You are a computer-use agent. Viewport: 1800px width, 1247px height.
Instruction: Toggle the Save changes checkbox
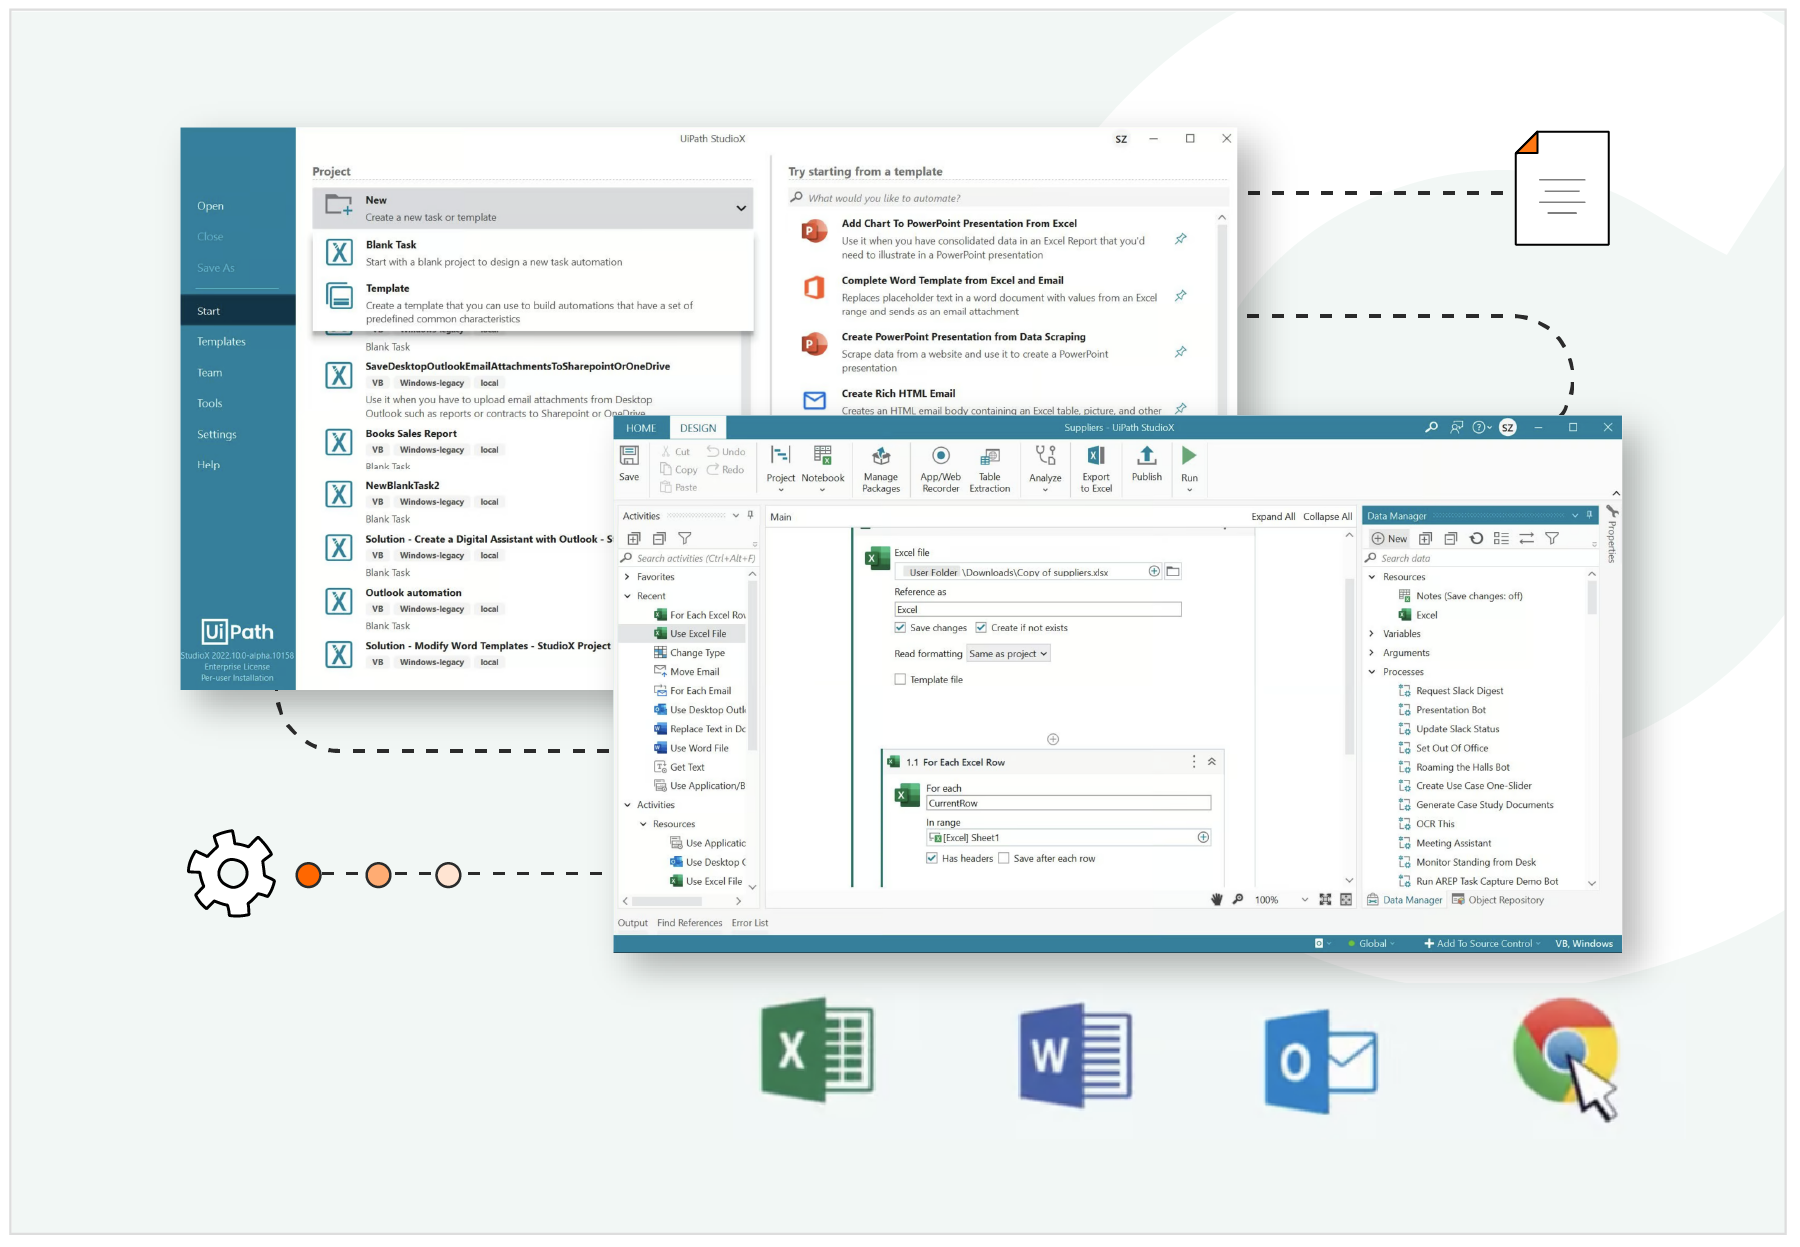[900, 628]
